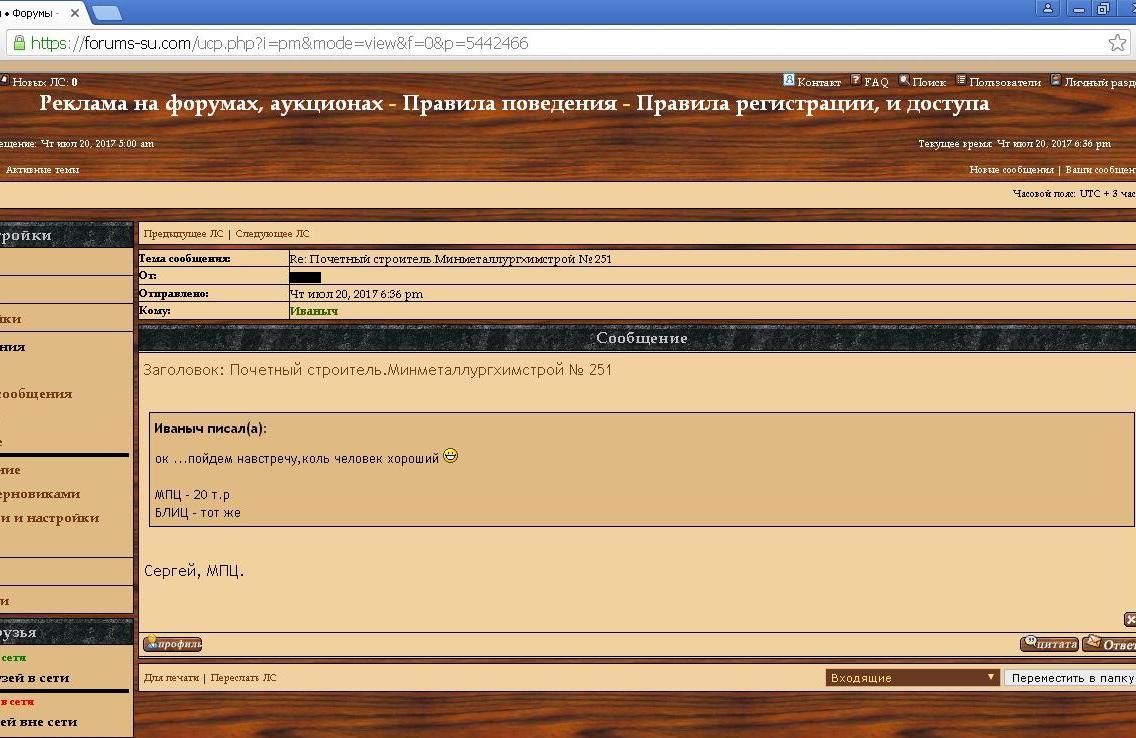1136x738 pixels.
Task: Click the Поиск magnifier icon
Action: pyautogui.click(x=904, y=80)
